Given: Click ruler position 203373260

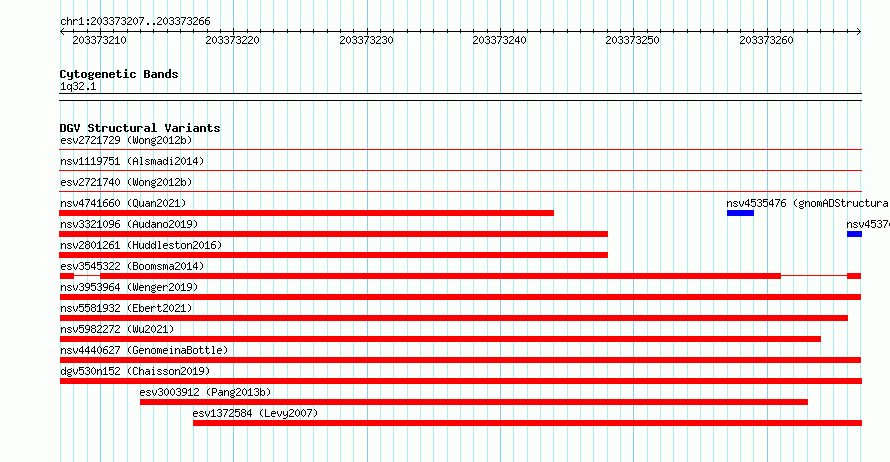Looking at the screenshot, I should click(x=766, y=40).
